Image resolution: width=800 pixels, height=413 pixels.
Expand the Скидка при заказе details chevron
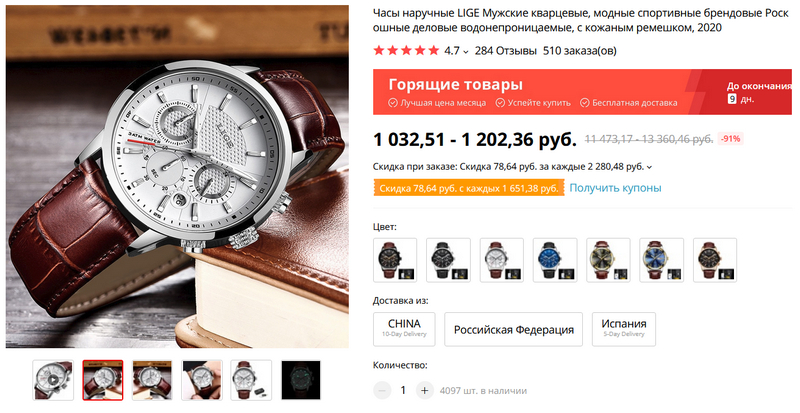(649, 167)
